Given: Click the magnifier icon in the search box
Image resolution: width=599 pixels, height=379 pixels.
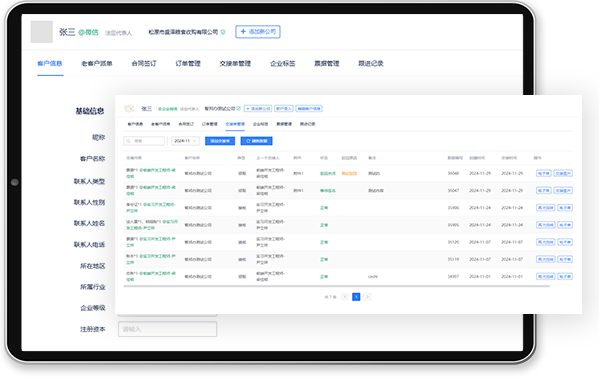Looking at the screenshot, I should pyautogui.click(x=129, y=141).
